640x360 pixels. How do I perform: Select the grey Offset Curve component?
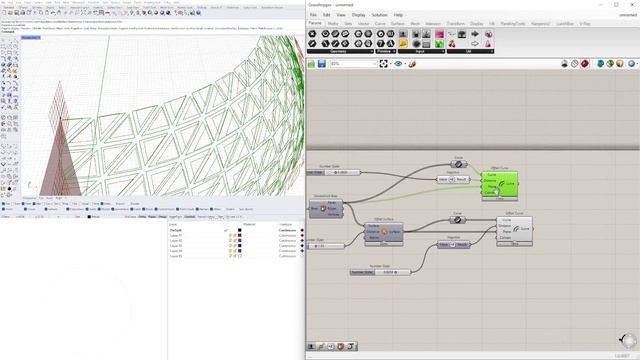[x=514, y=230]
